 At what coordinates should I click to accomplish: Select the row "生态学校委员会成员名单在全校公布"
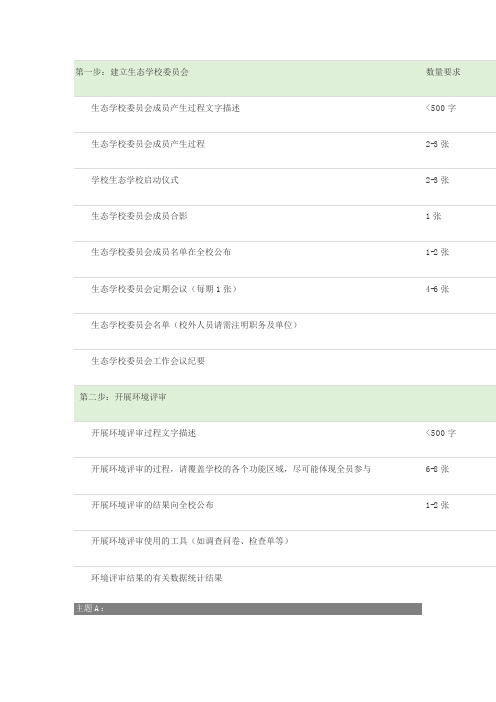(x=161, y=252)
